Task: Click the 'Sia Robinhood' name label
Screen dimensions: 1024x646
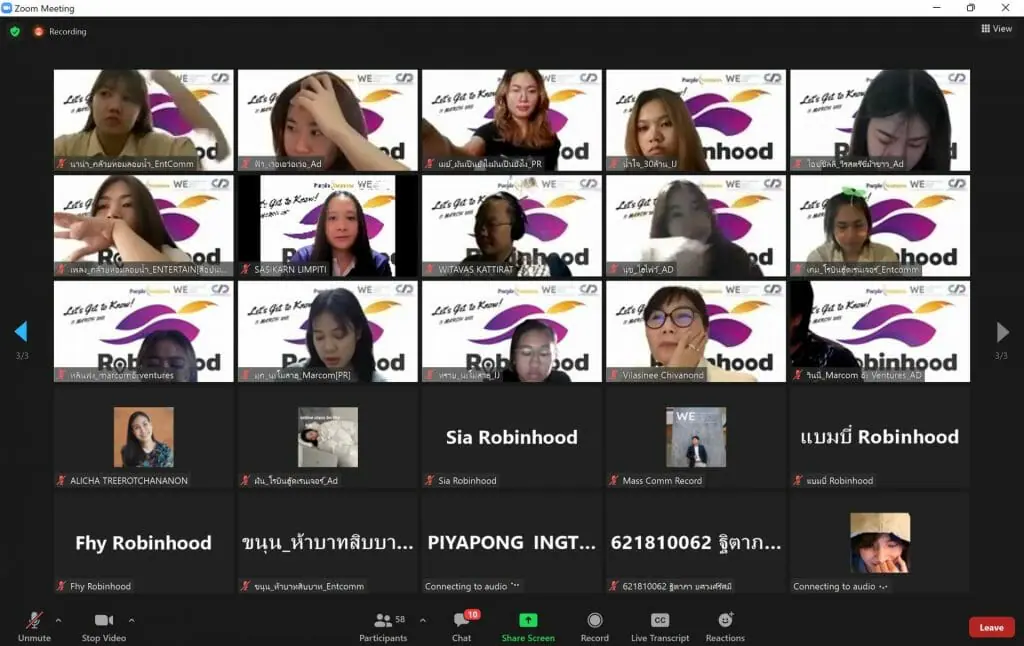Action: (468, 481)
